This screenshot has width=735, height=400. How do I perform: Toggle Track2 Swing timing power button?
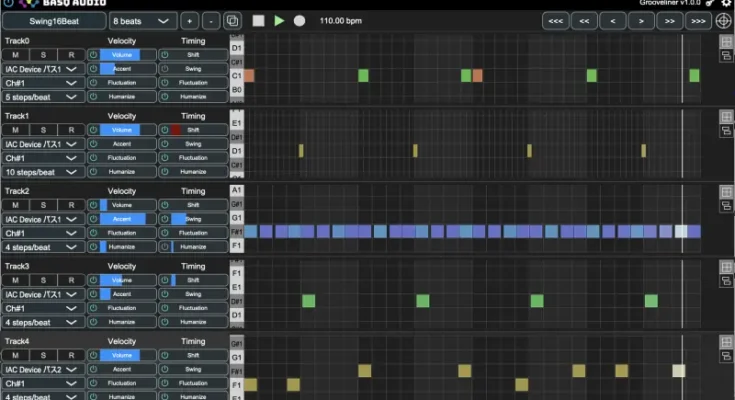[x=165, y=219]
